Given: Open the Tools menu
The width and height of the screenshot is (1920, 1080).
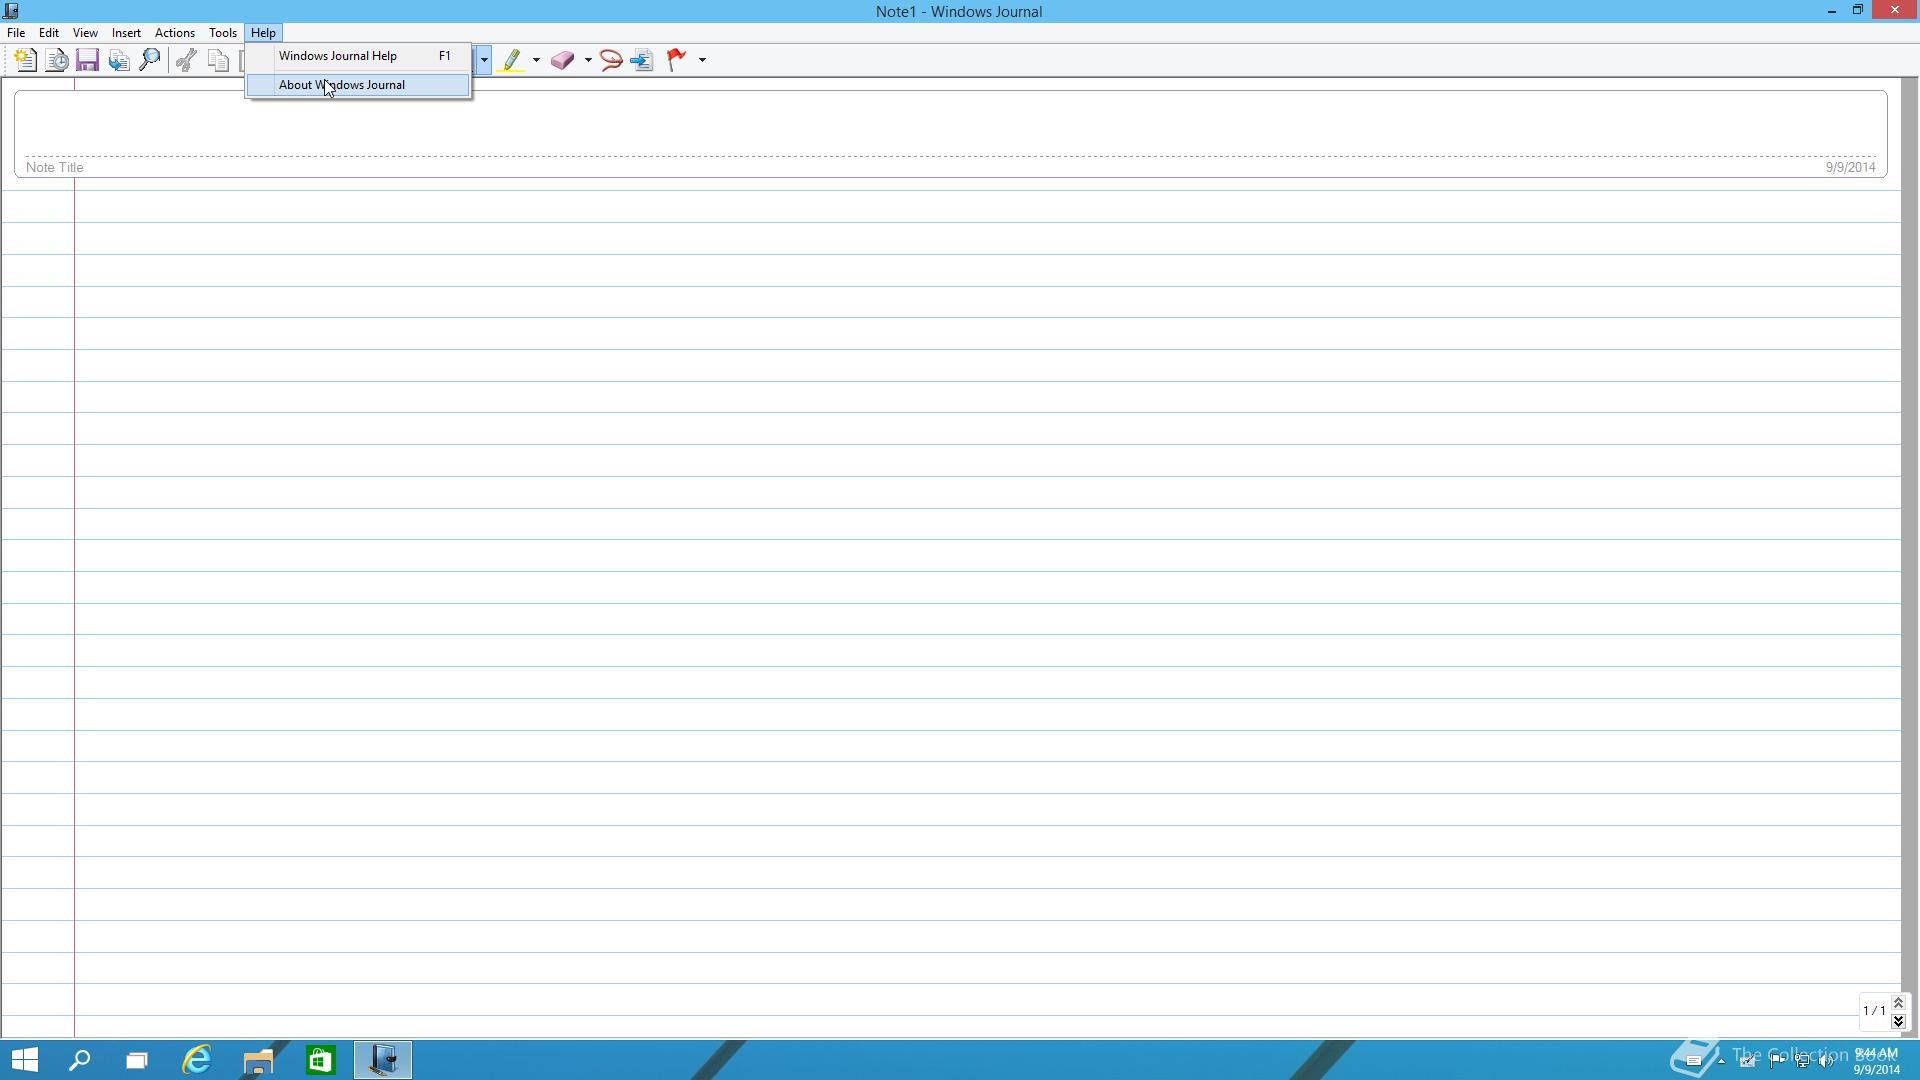Looking at the screenshot, I should (223, 33).
